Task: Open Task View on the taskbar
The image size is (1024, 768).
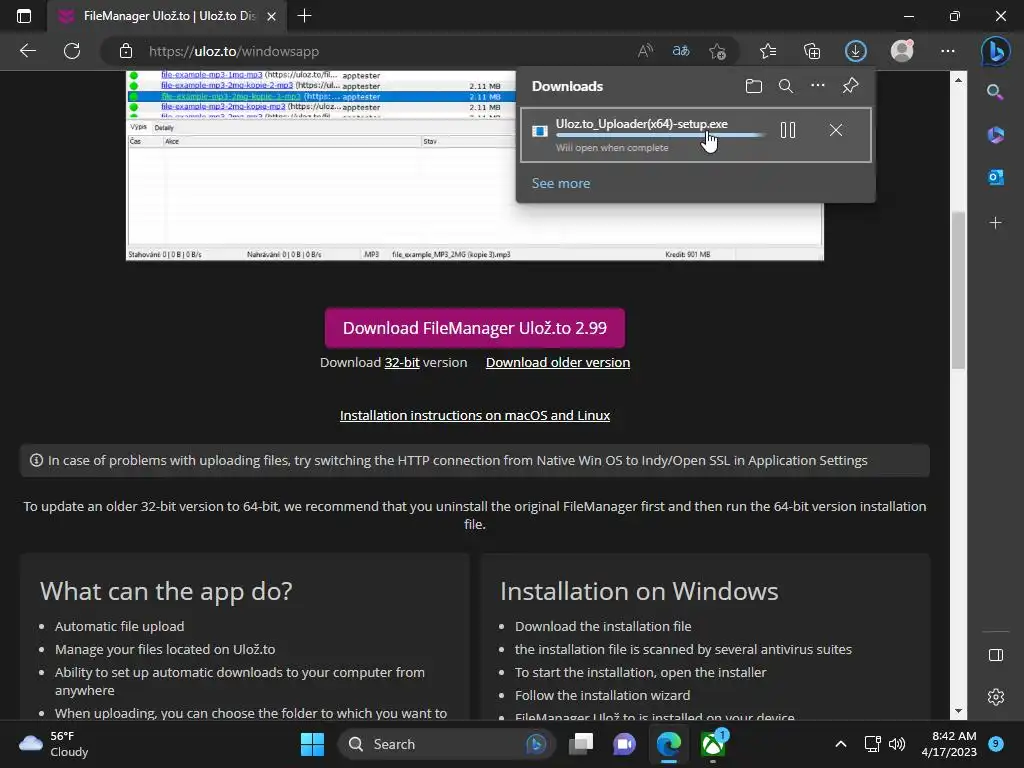Action: (x=581, y=744)
